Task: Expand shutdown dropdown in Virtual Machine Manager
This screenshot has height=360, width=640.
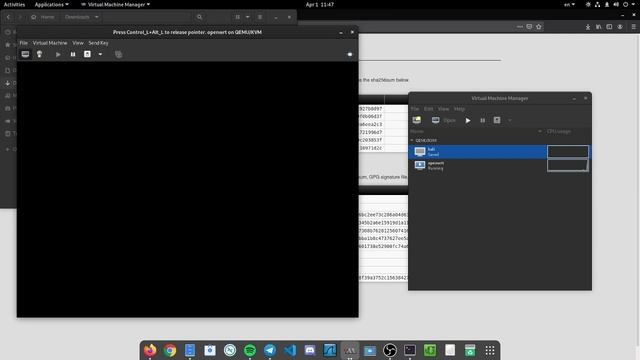Action: 510,120
